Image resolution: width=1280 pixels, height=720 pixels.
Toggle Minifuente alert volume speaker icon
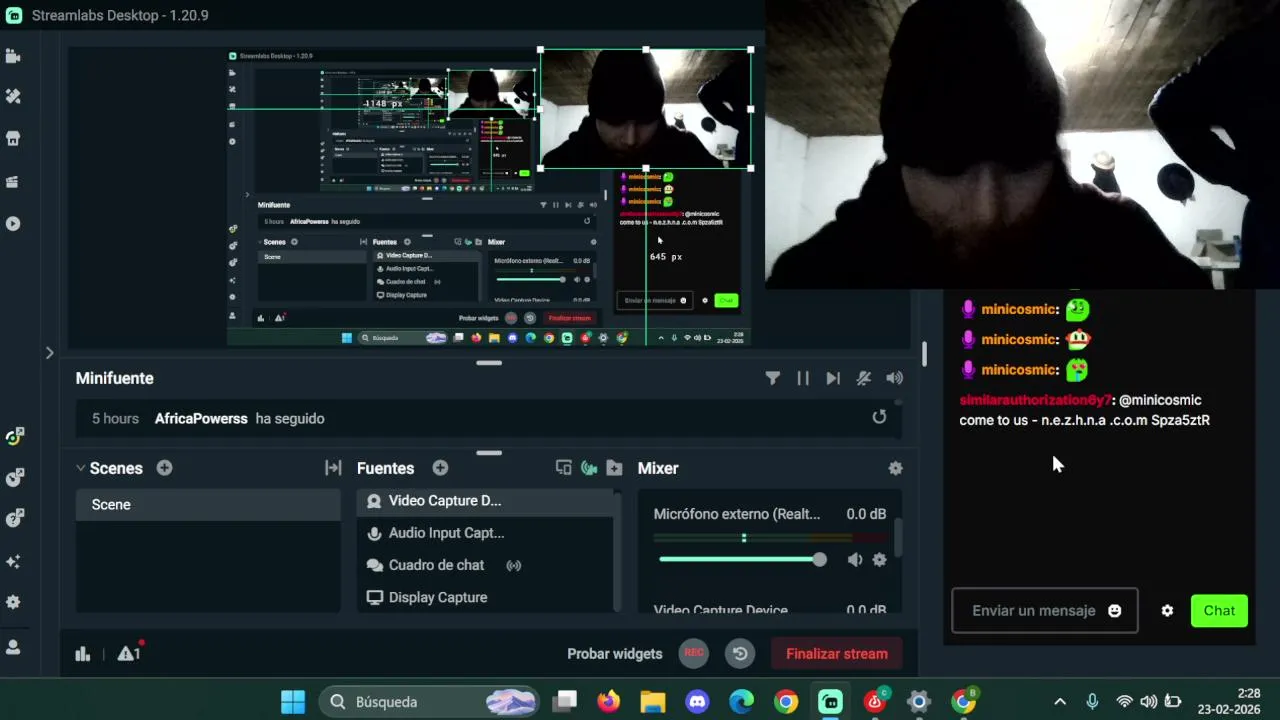(895, 378)
